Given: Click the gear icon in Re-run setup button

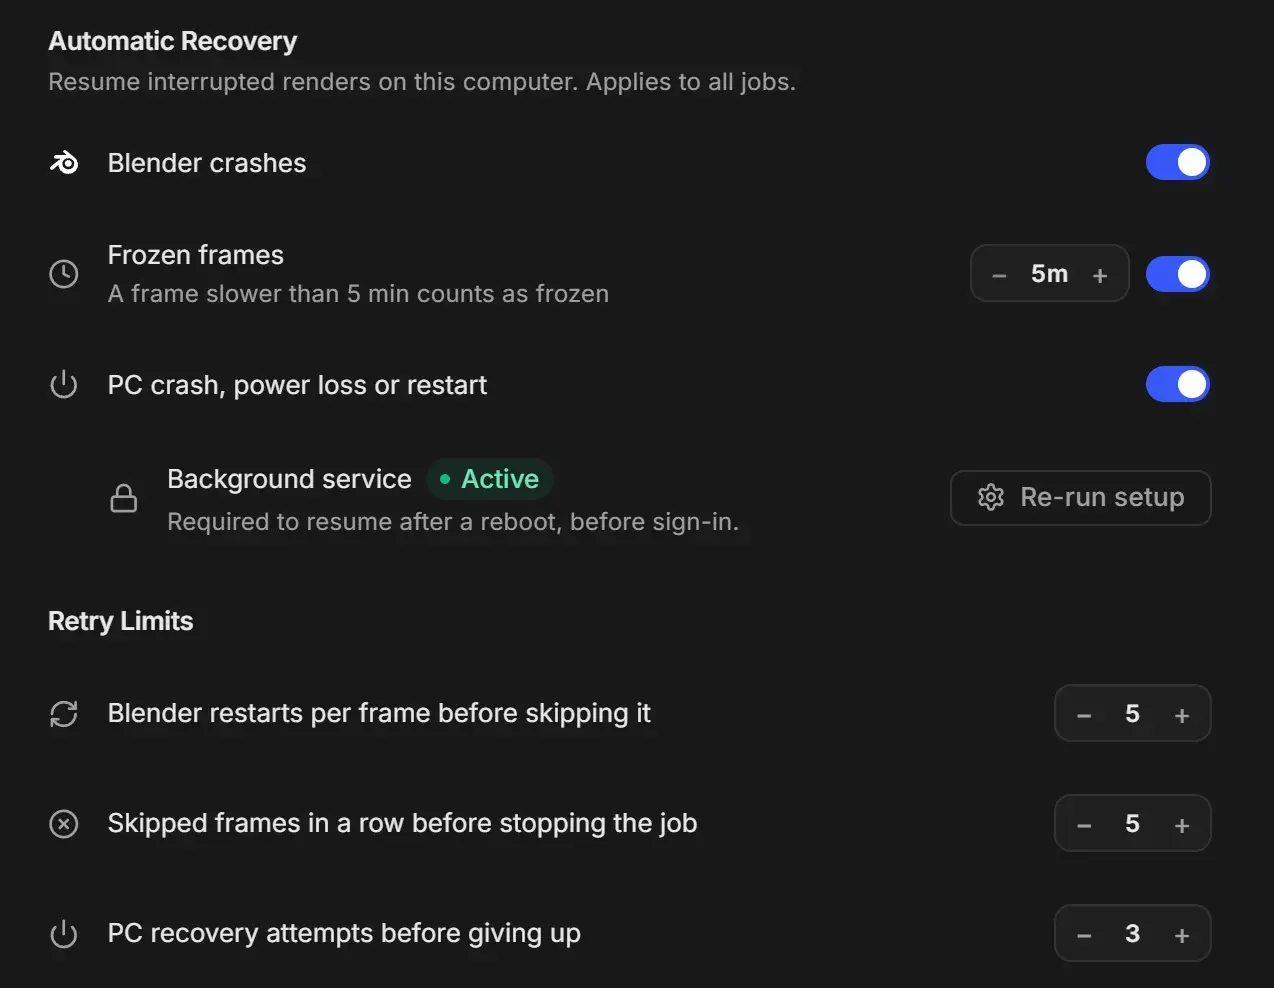Looking at the screenshot, I should (x=991, y=497).
